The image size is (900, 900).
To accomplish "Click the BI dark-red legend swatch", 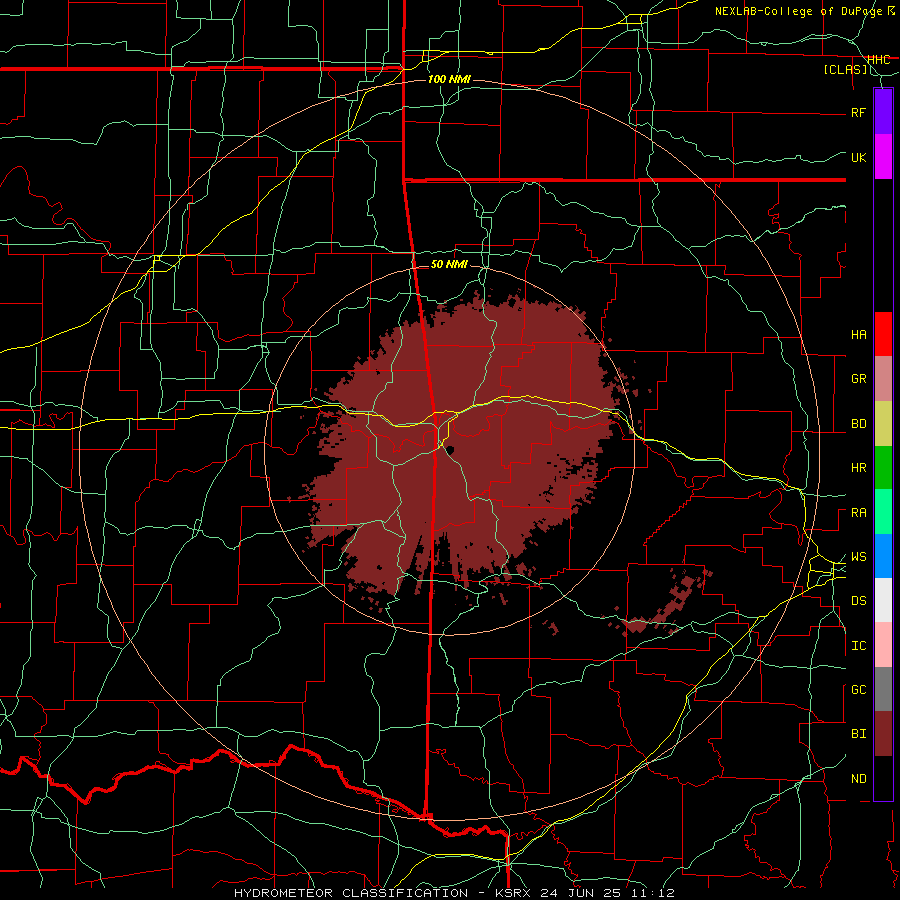I will [x=883, y=734].
